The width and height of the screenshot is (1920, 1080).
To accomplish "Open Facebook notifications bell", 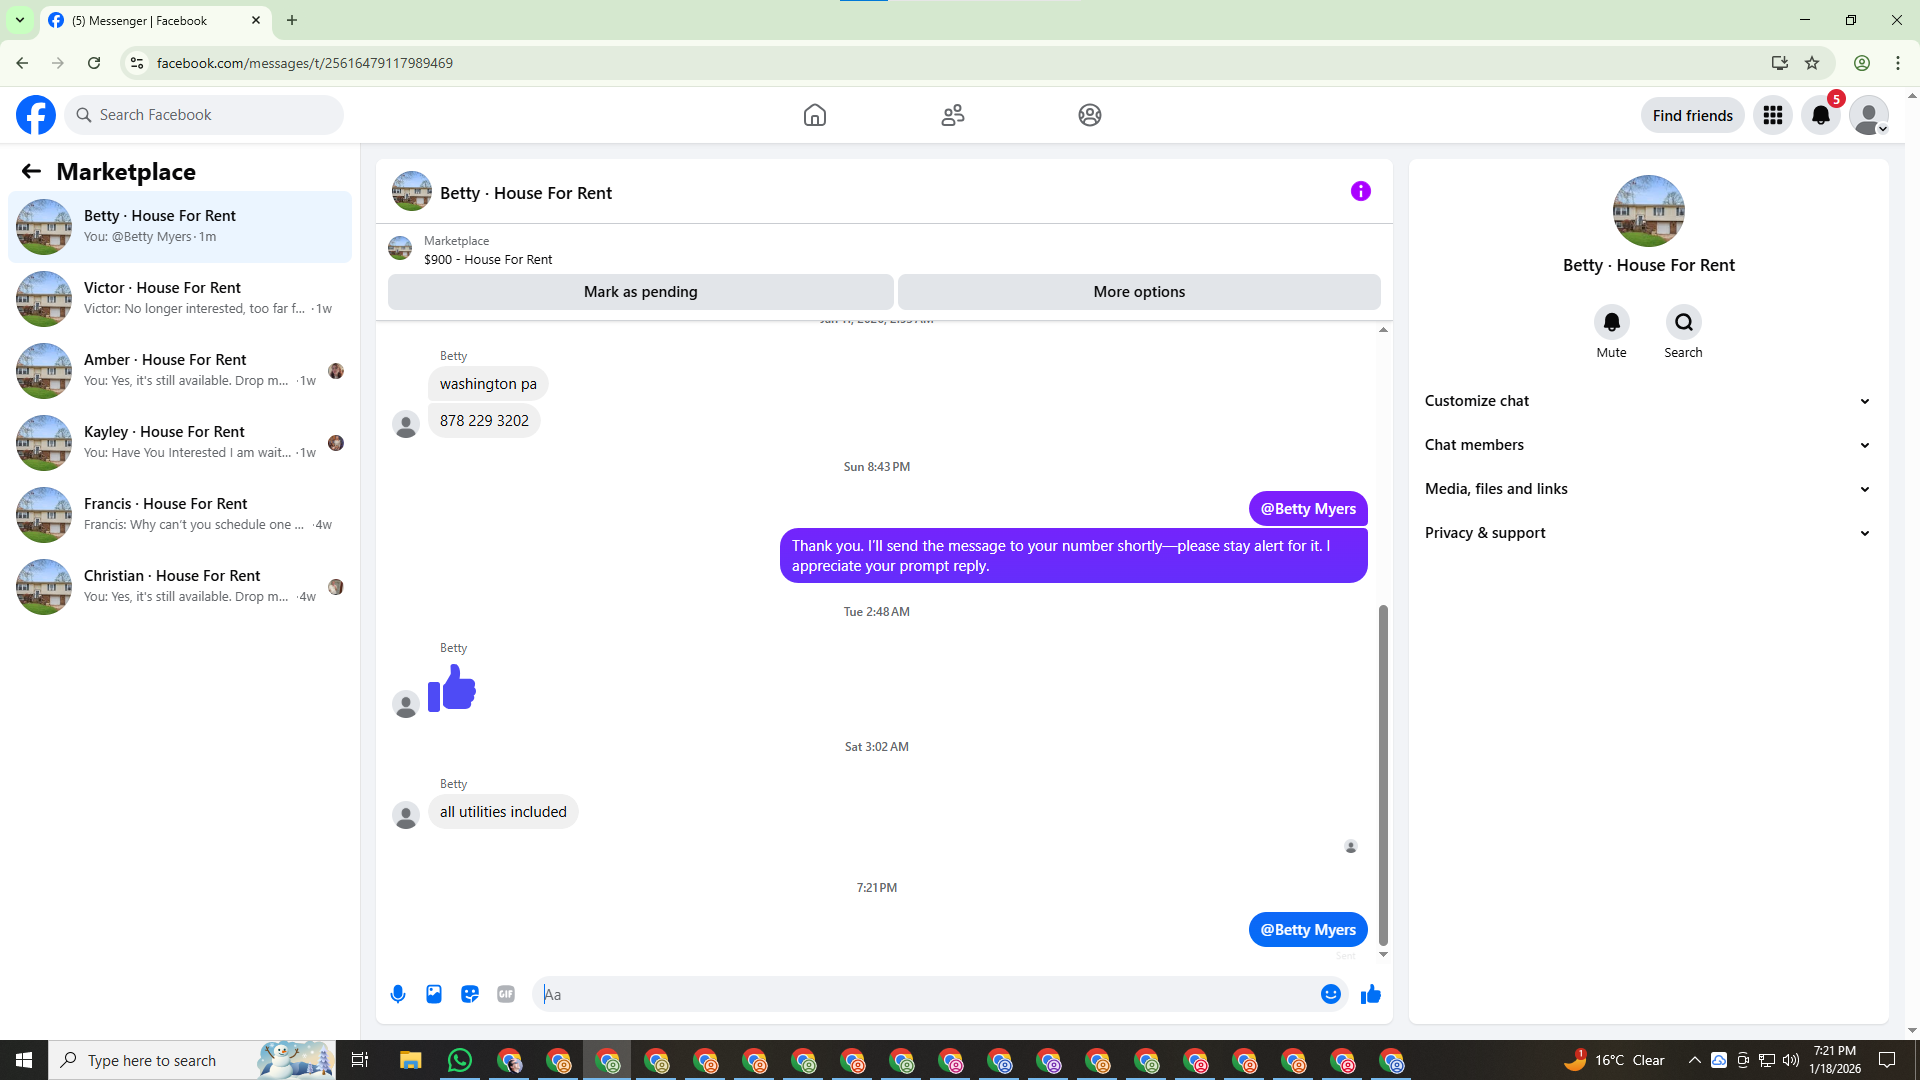I will (x=1820, y=115).
